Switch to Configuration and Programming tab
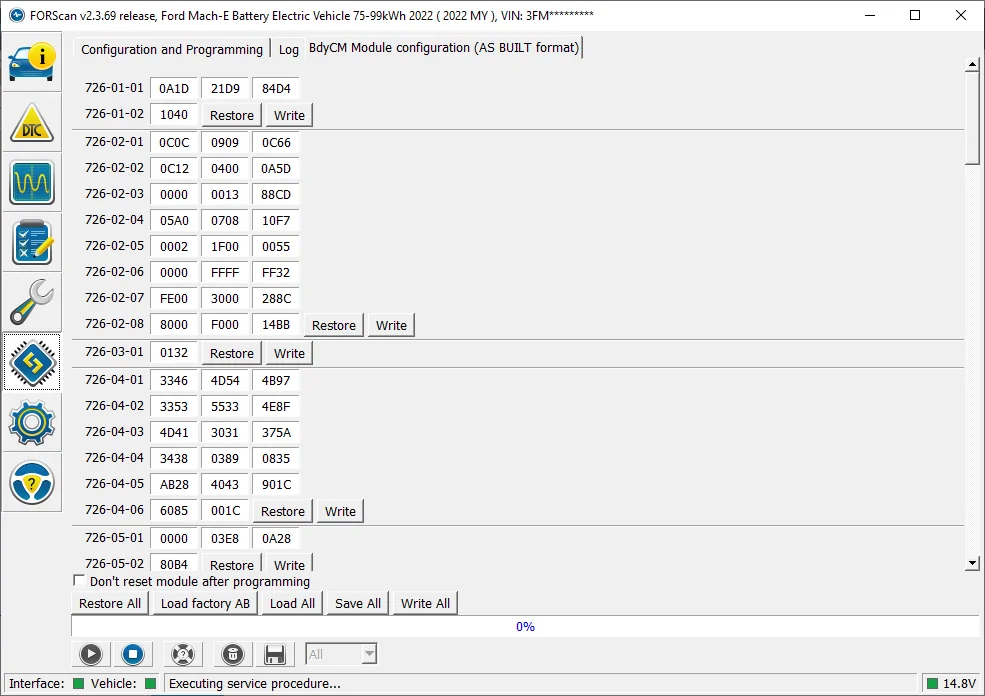 [171, 49]
